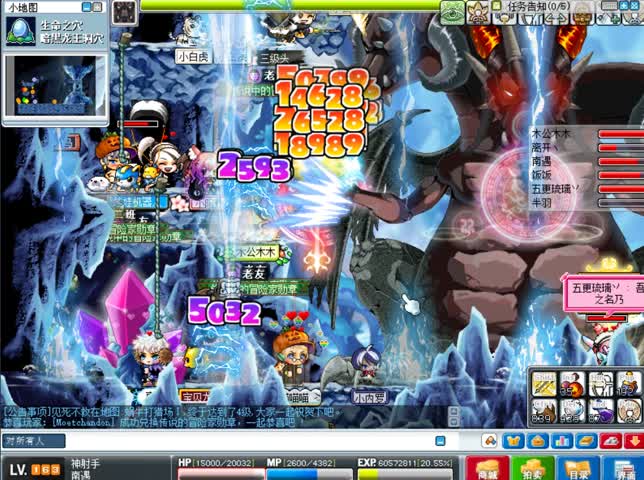
Task: Click the red key-settings icon
Action: [x=610, y=441]
